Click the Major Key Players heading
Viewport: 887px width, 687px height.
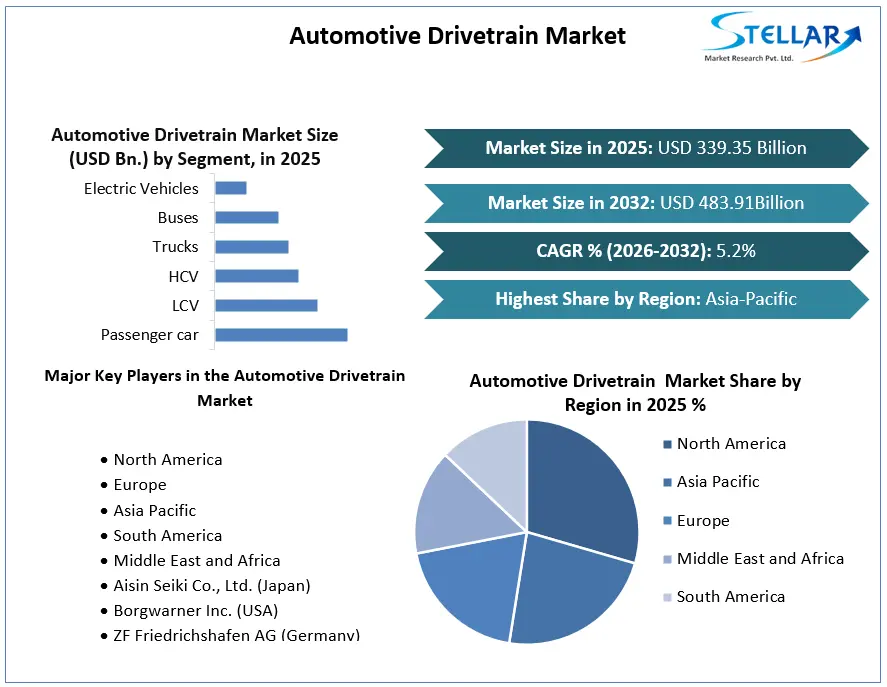click(225, 388)
